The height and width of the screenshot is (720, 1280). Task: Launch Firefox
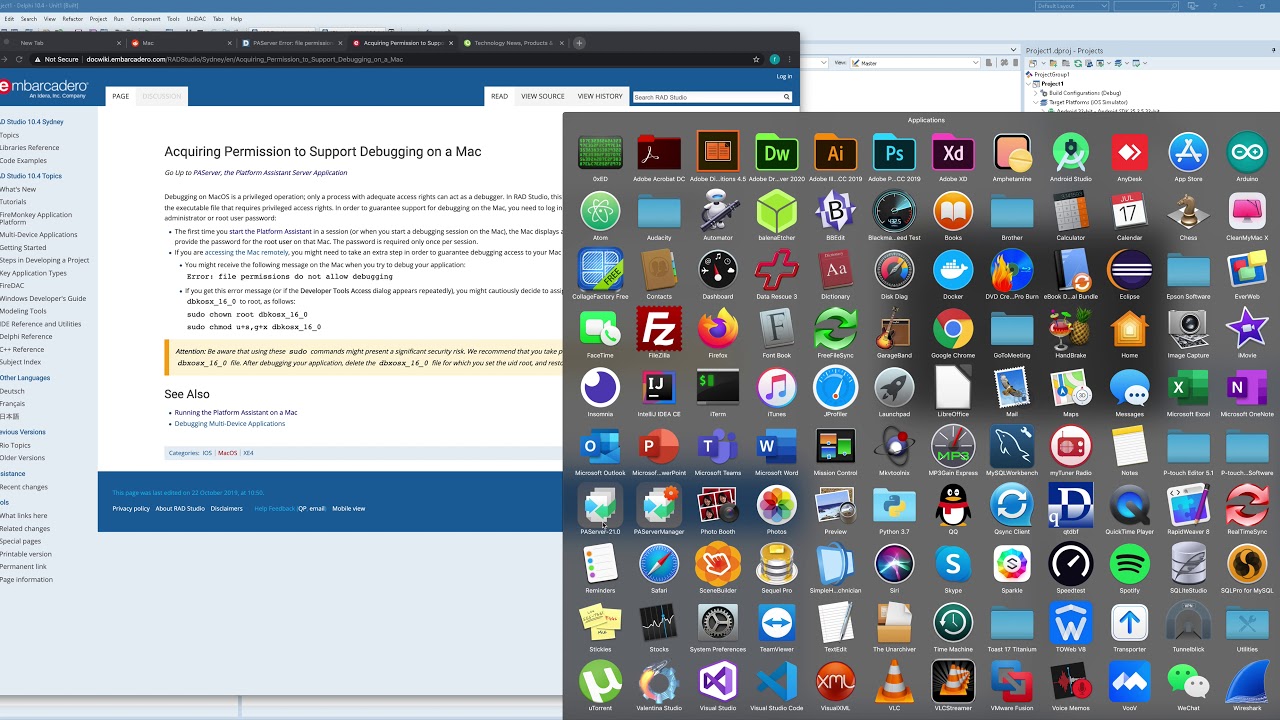coord(718,329)
